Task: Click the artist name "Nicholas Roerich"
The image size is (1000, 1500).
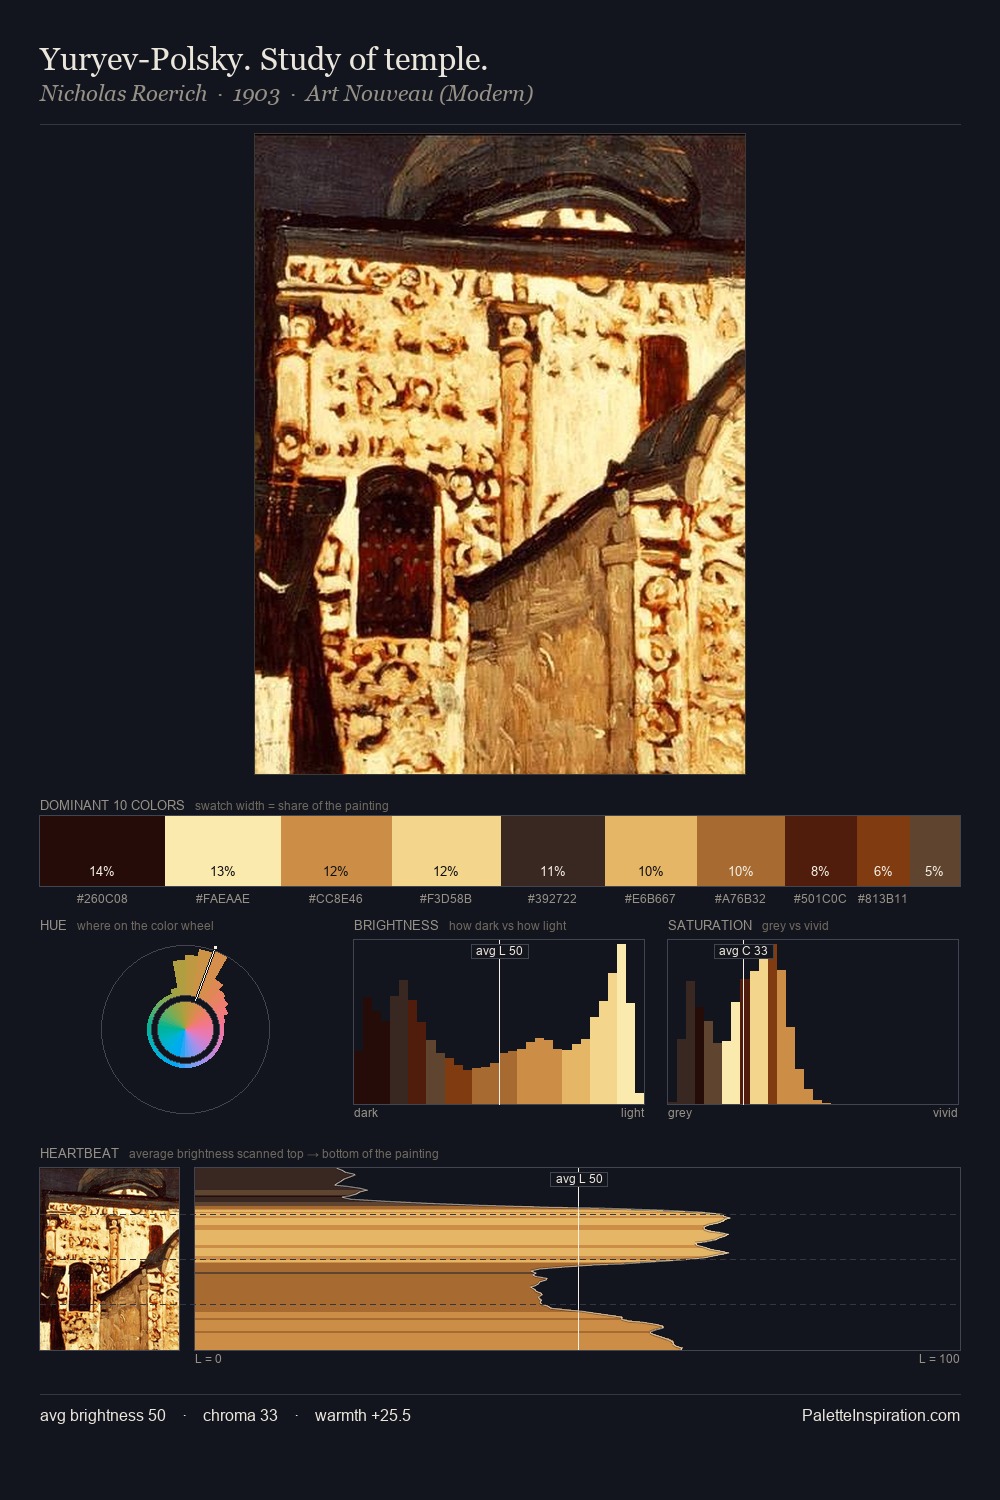Action: [123, 94]
